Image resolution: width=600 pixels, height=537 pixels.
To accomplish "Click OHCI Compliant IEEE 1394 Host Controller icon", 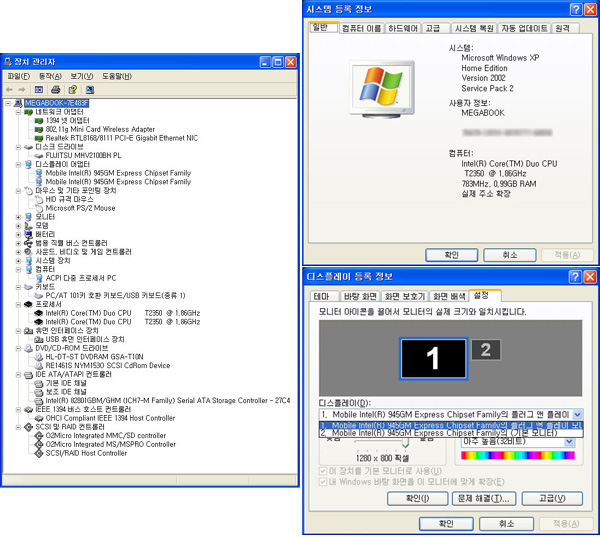I will 38,418.
